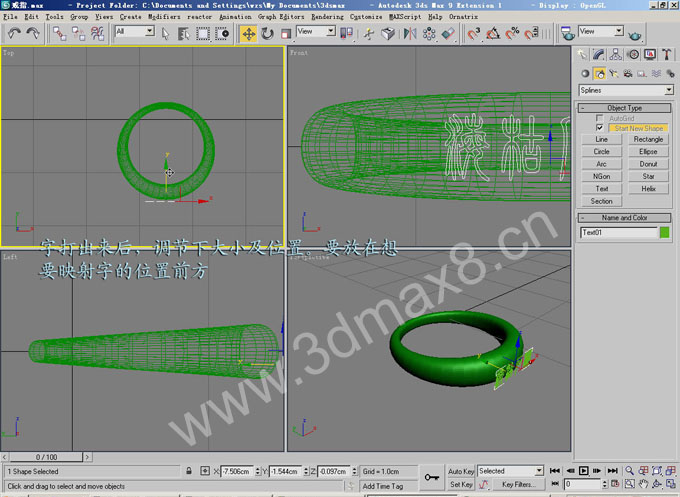
Task: Open the Selected key filter dropdown
Action: 510,471
